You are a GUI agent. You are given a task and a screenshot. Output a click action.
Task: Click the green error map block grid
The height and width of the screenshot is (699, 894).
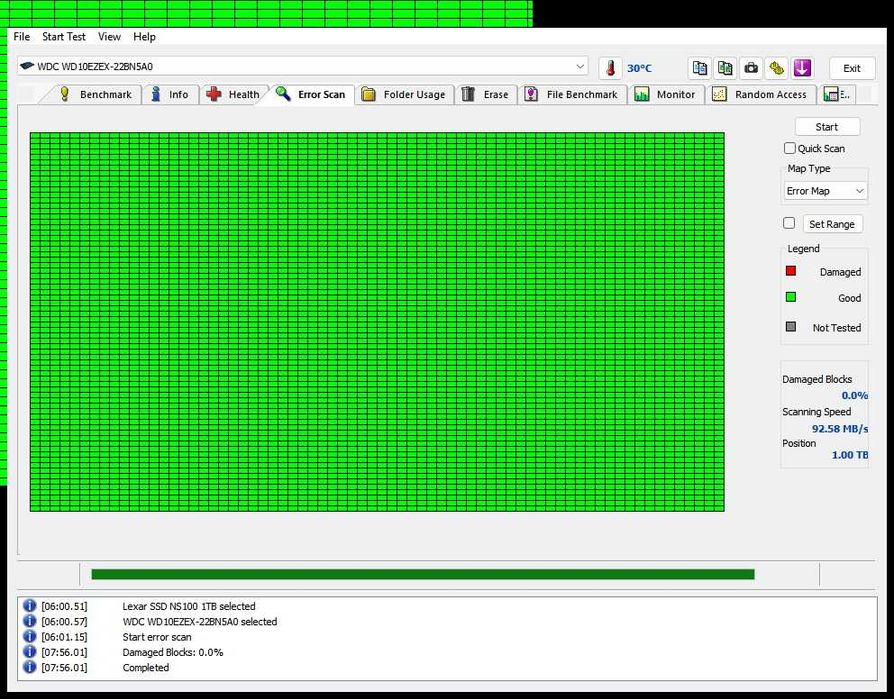377,322
